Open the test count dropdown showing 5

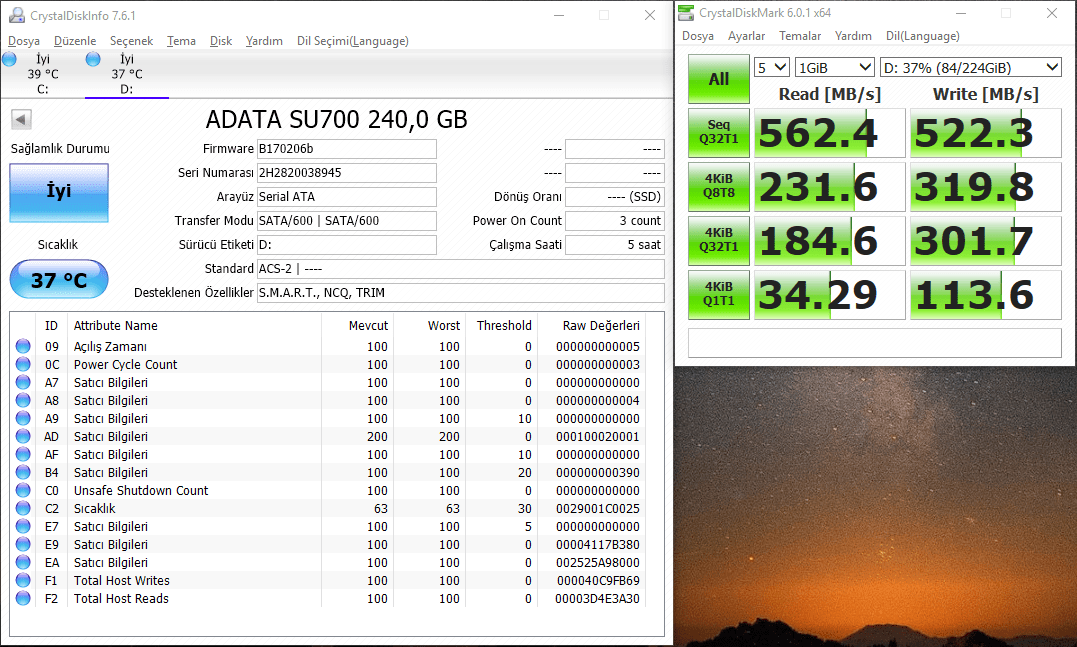[771, 67]
